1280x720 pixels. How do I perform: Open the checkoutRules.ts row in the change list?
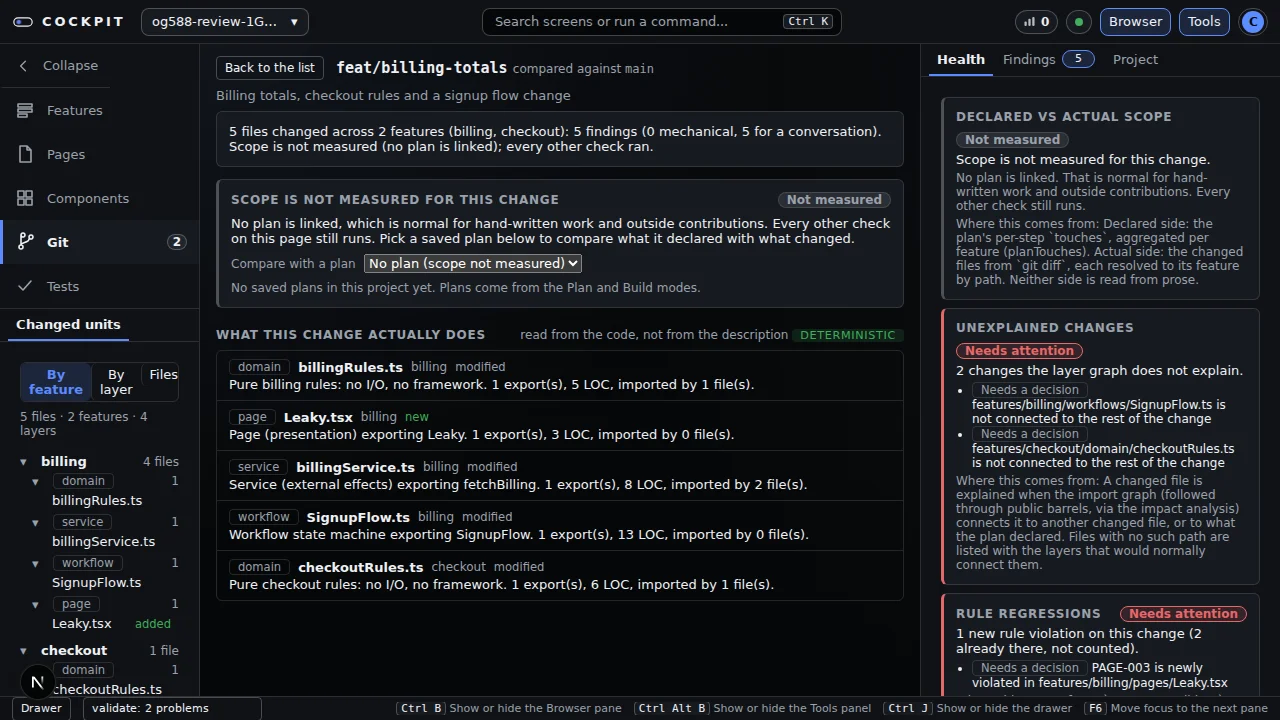560,576
